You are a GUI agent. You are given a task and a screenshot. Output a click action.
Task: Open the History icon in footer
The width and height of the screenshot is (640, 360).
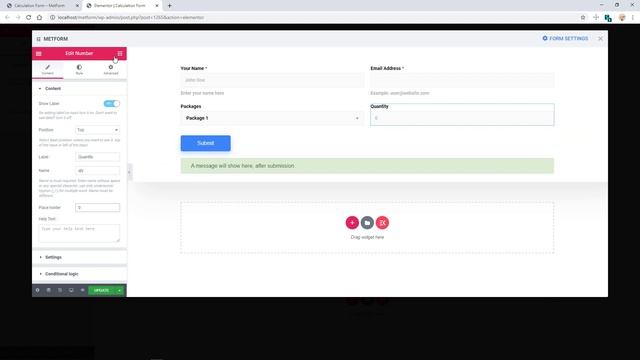(60, 290)
